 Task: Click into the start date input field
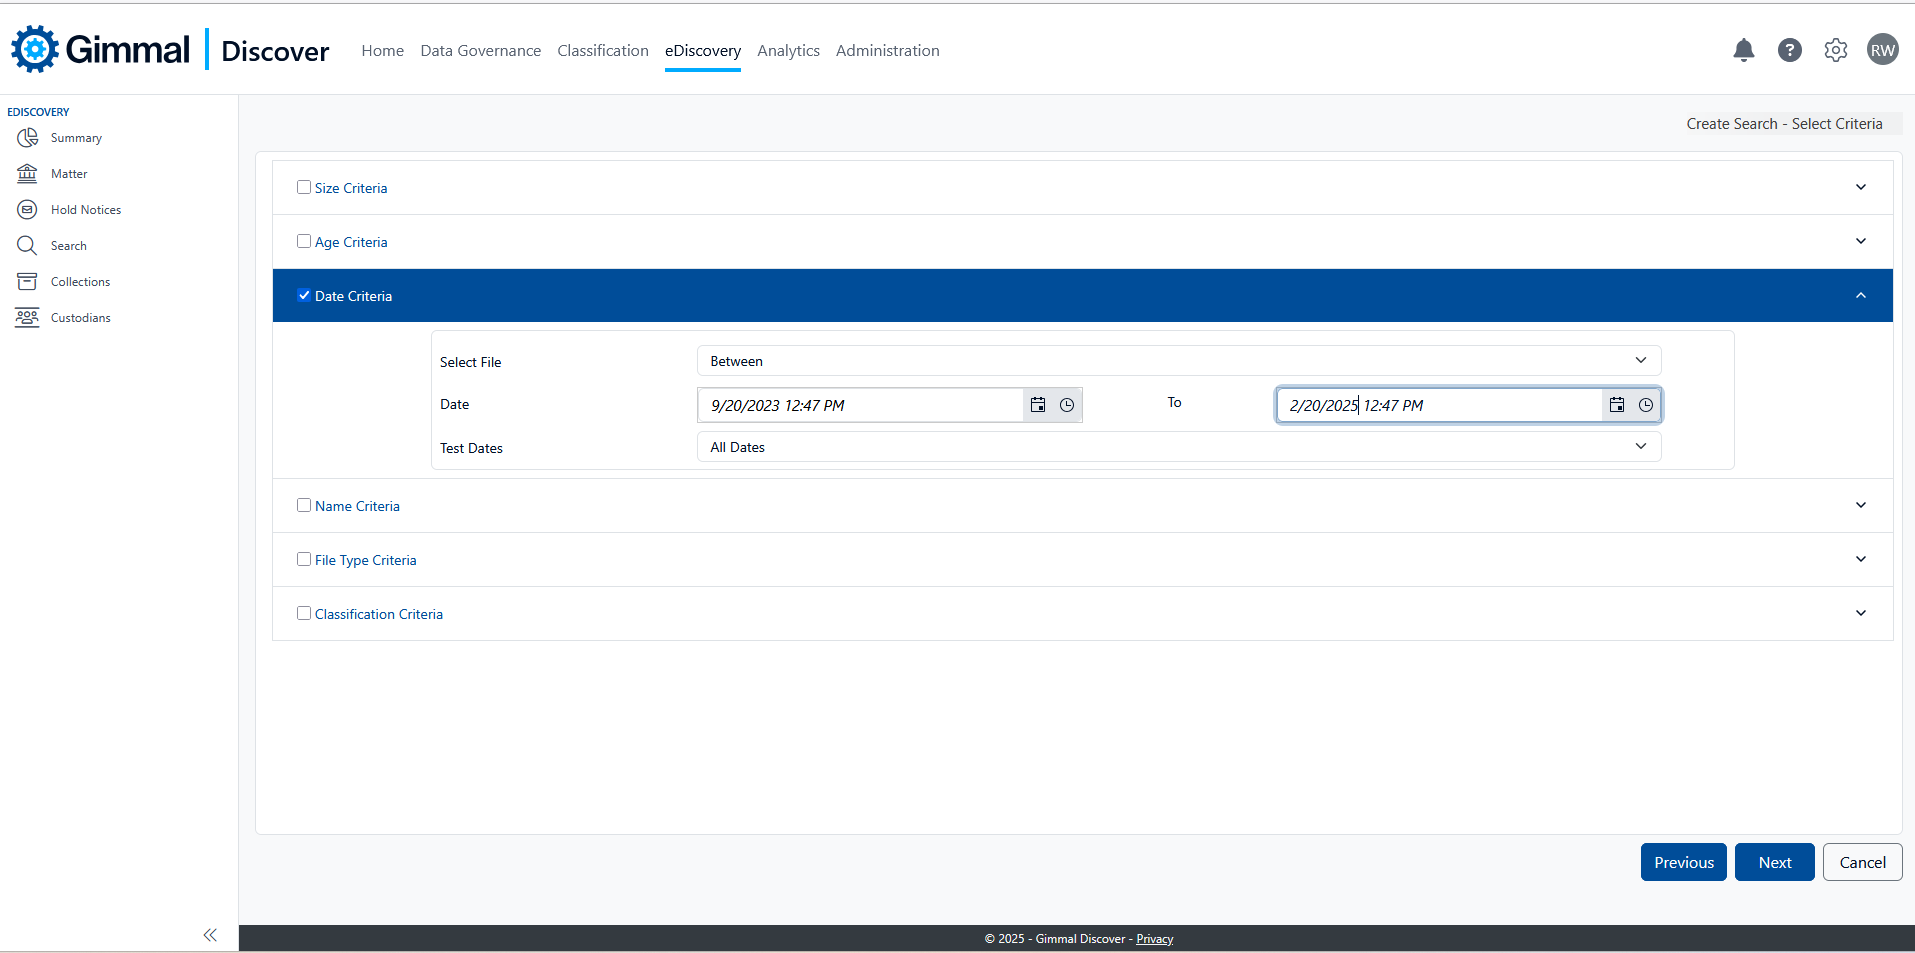pos(860,405)
